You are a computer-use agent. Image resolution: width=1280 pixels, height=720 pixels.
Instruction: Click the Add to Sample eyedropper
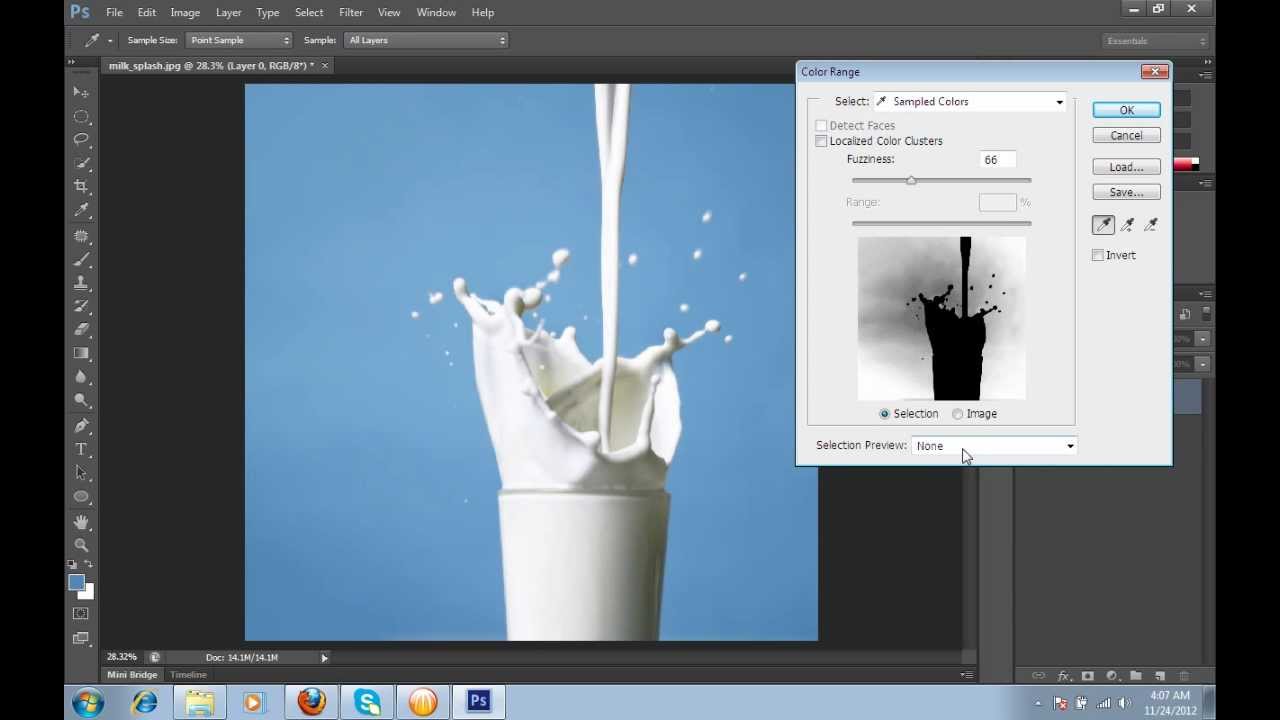[1126, 224]
